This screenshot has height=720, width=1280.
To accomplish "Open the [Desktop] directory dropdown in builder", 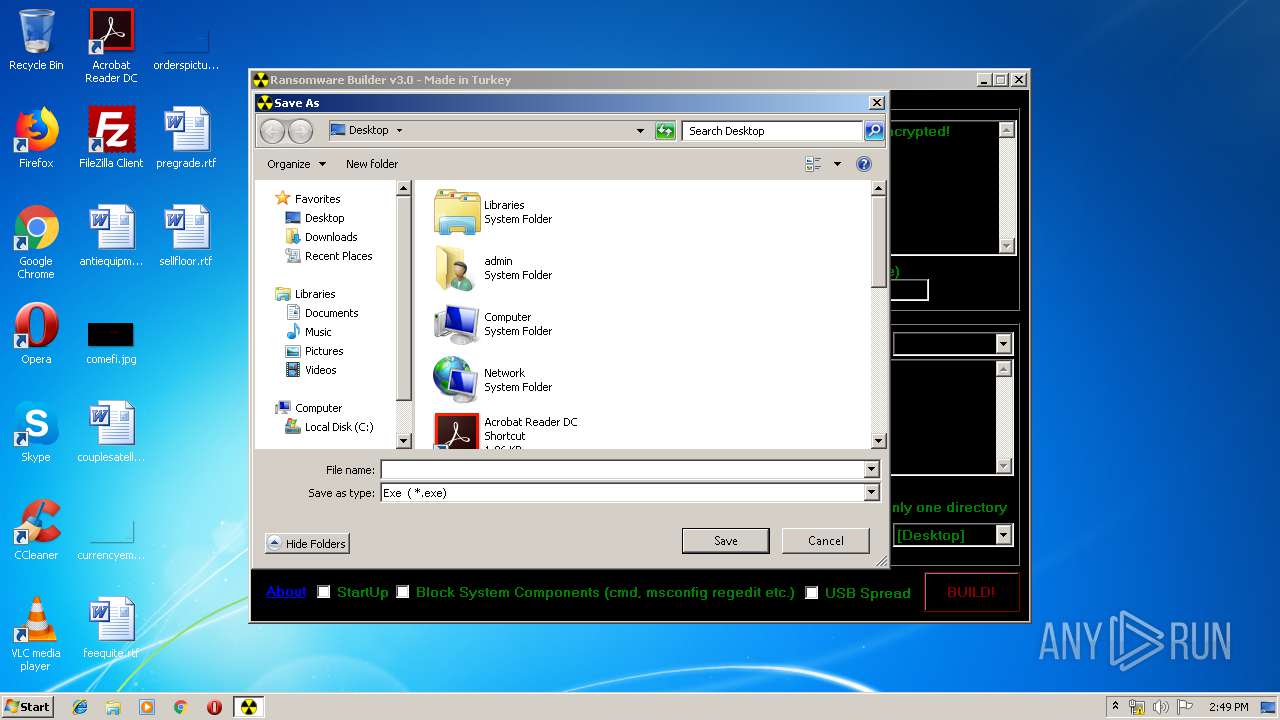I will (1004, 535).
